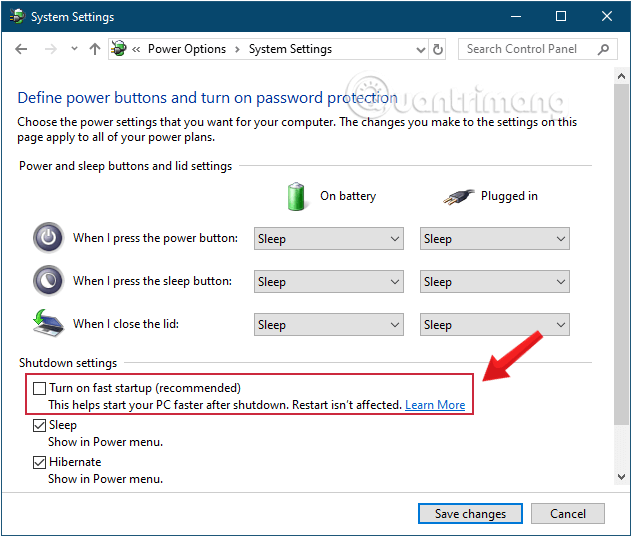
Task: Click 'Show in Power menu.' text under Hibernate
Action: point(106,479)
